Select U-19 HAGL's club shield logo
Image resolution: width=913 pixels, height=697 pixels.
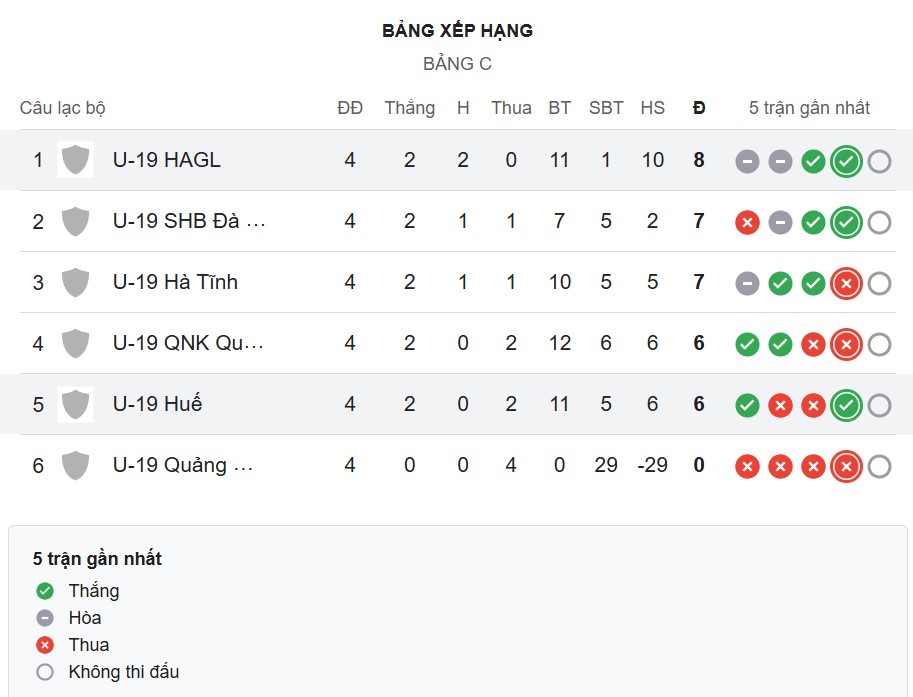click(x=75, y=159)
